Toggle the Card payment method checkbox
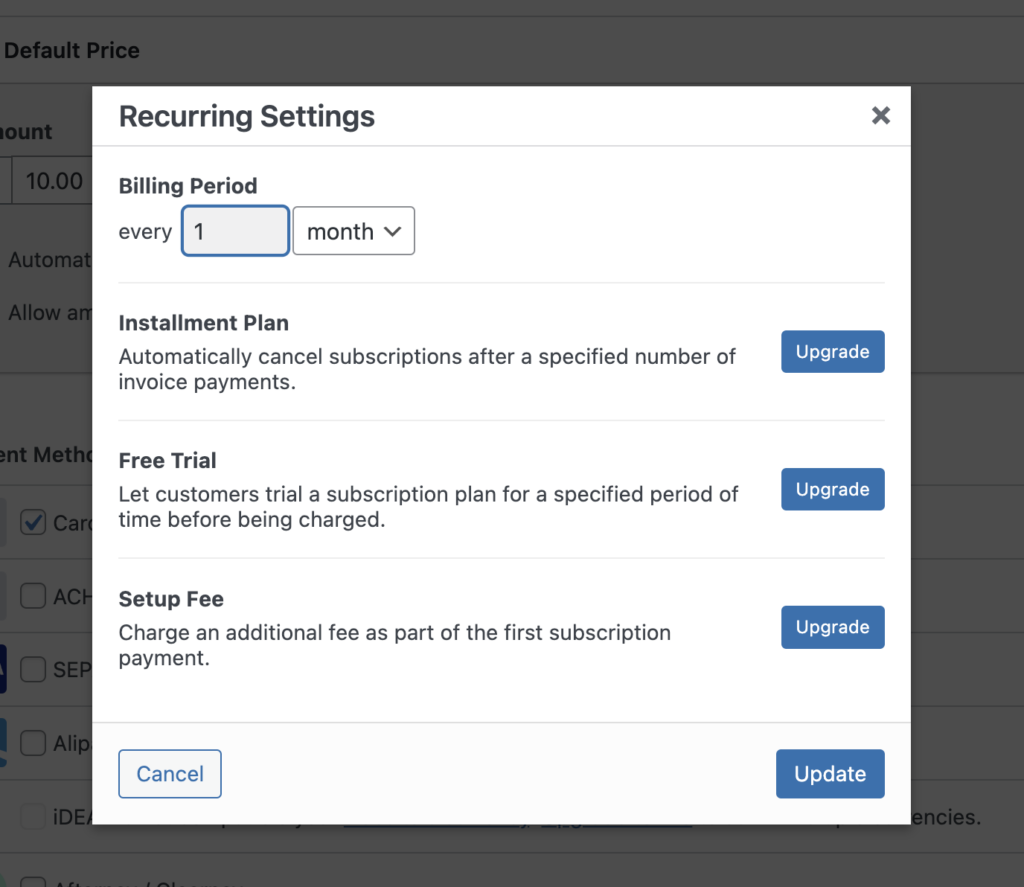 coord(33,523)
